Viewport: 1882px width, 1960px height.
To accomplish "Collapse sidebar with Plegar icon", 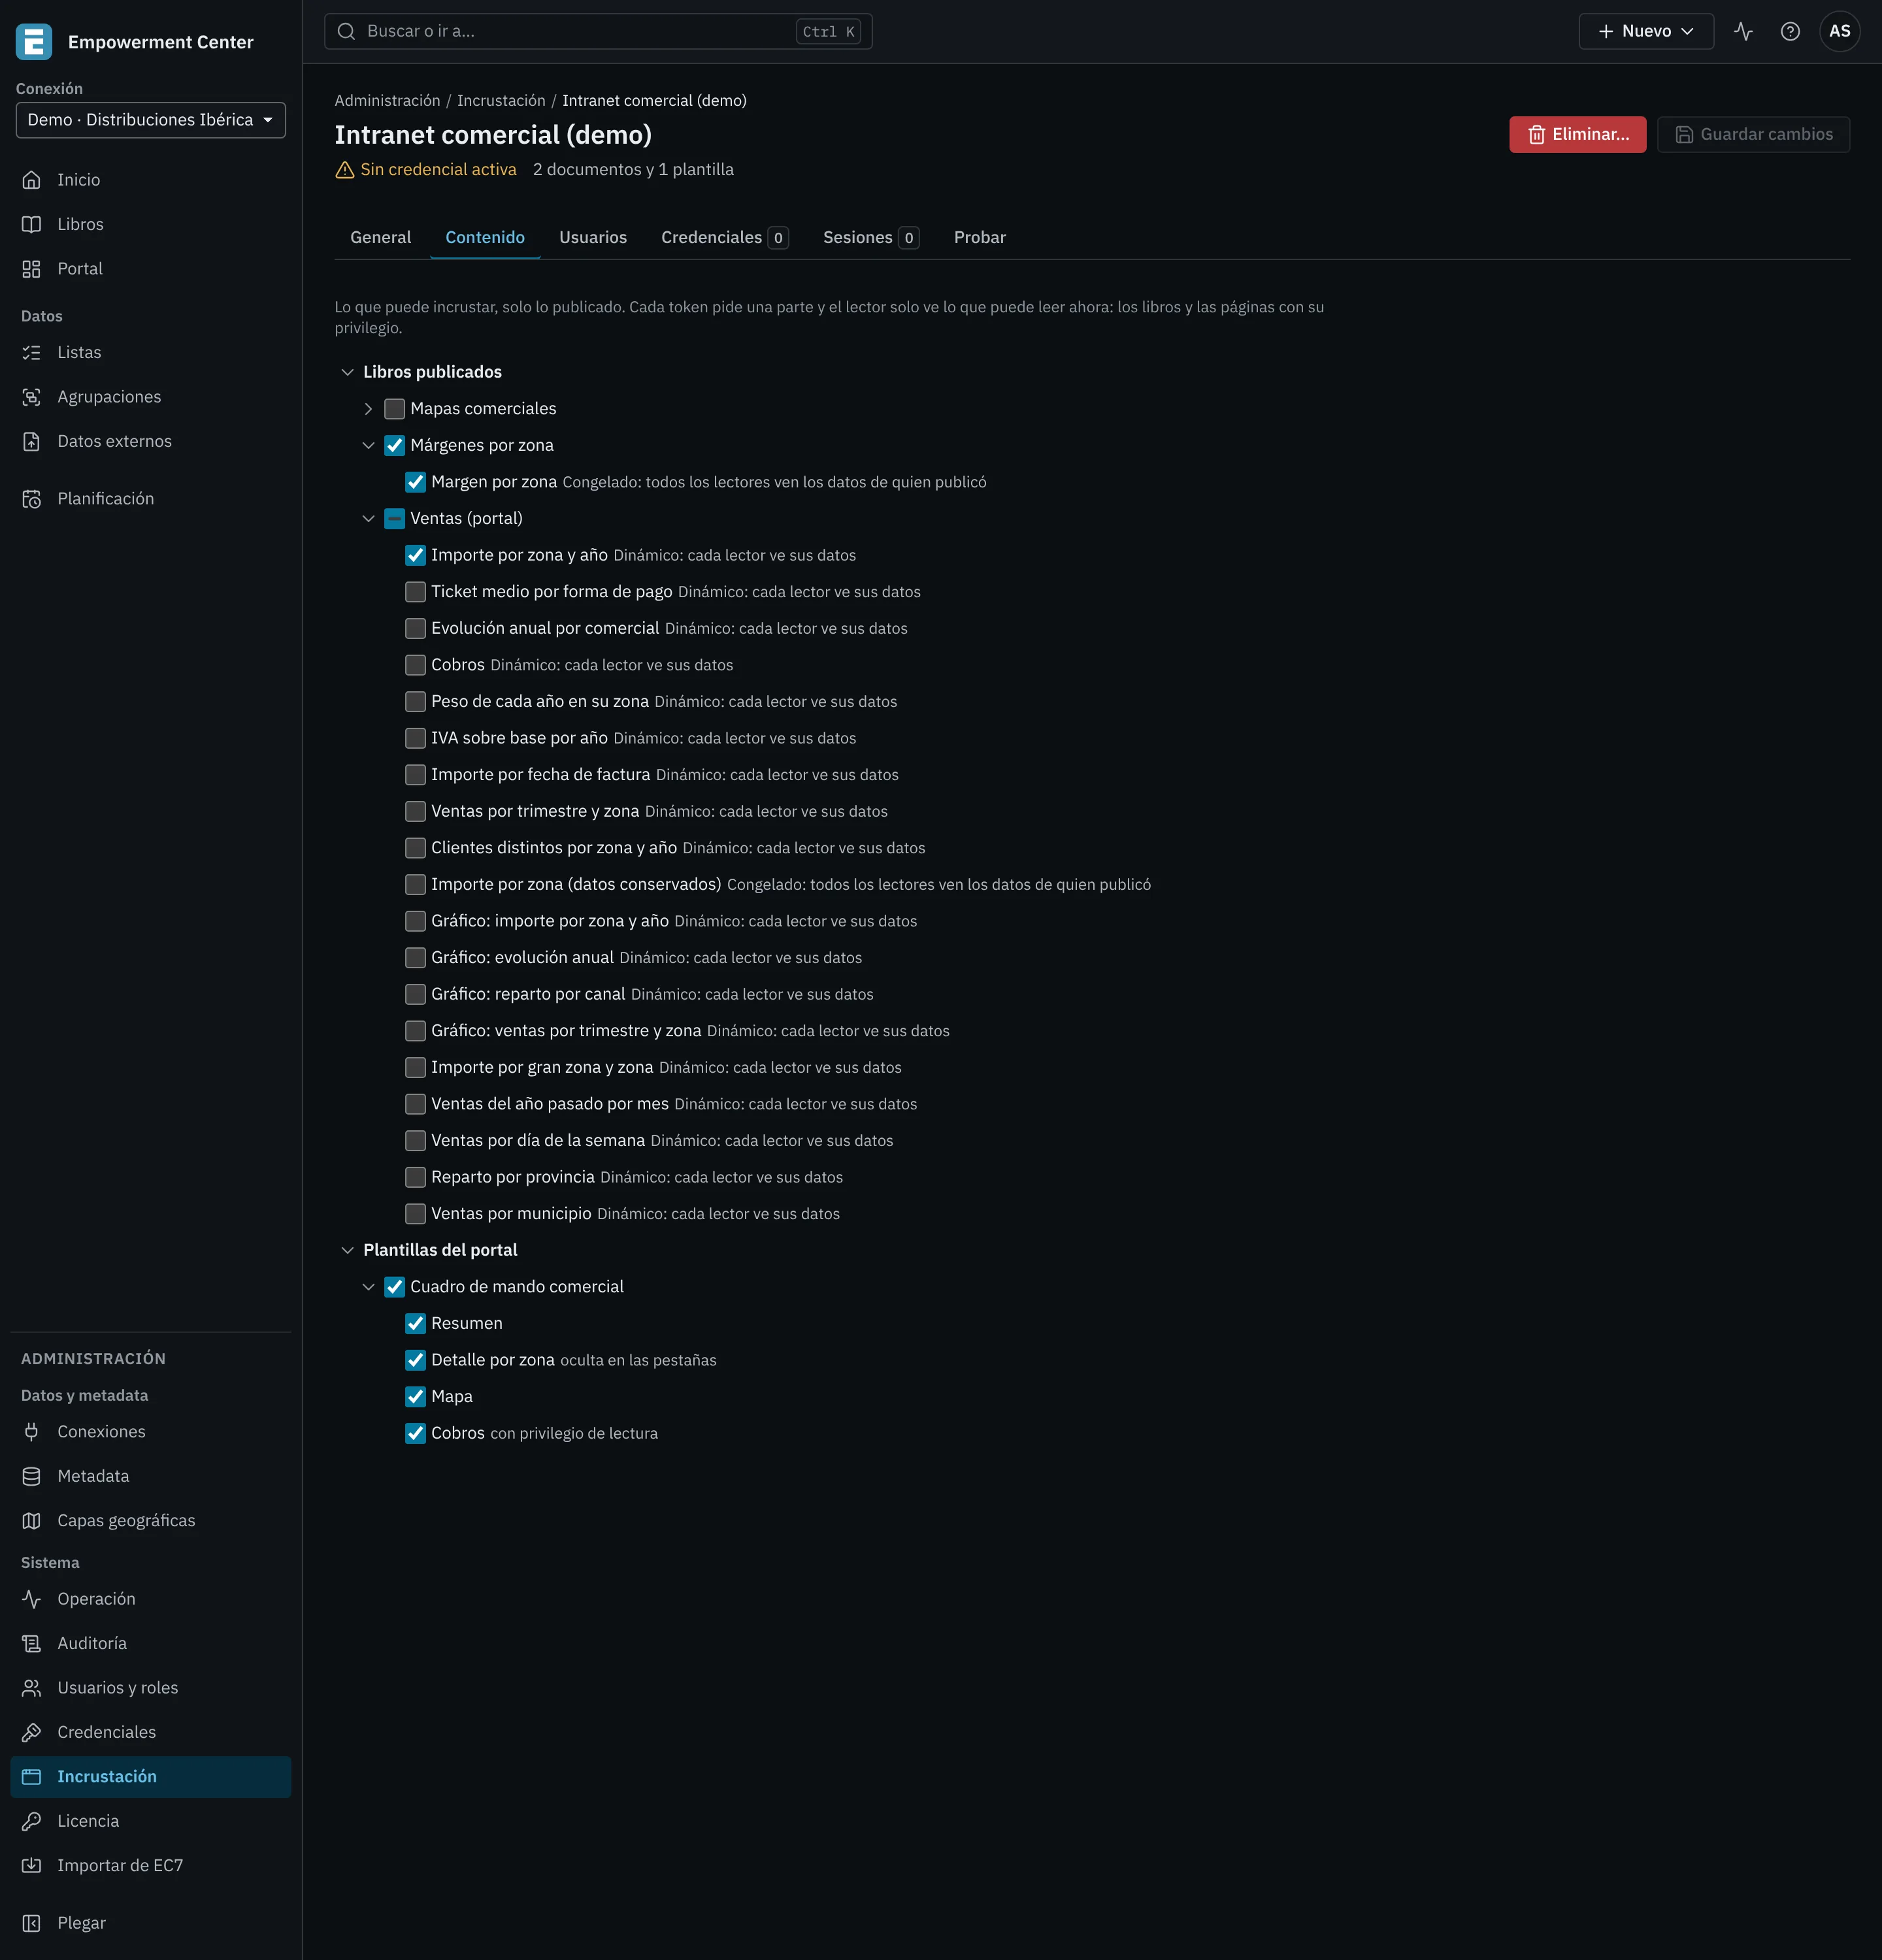I will (32, 1923).
